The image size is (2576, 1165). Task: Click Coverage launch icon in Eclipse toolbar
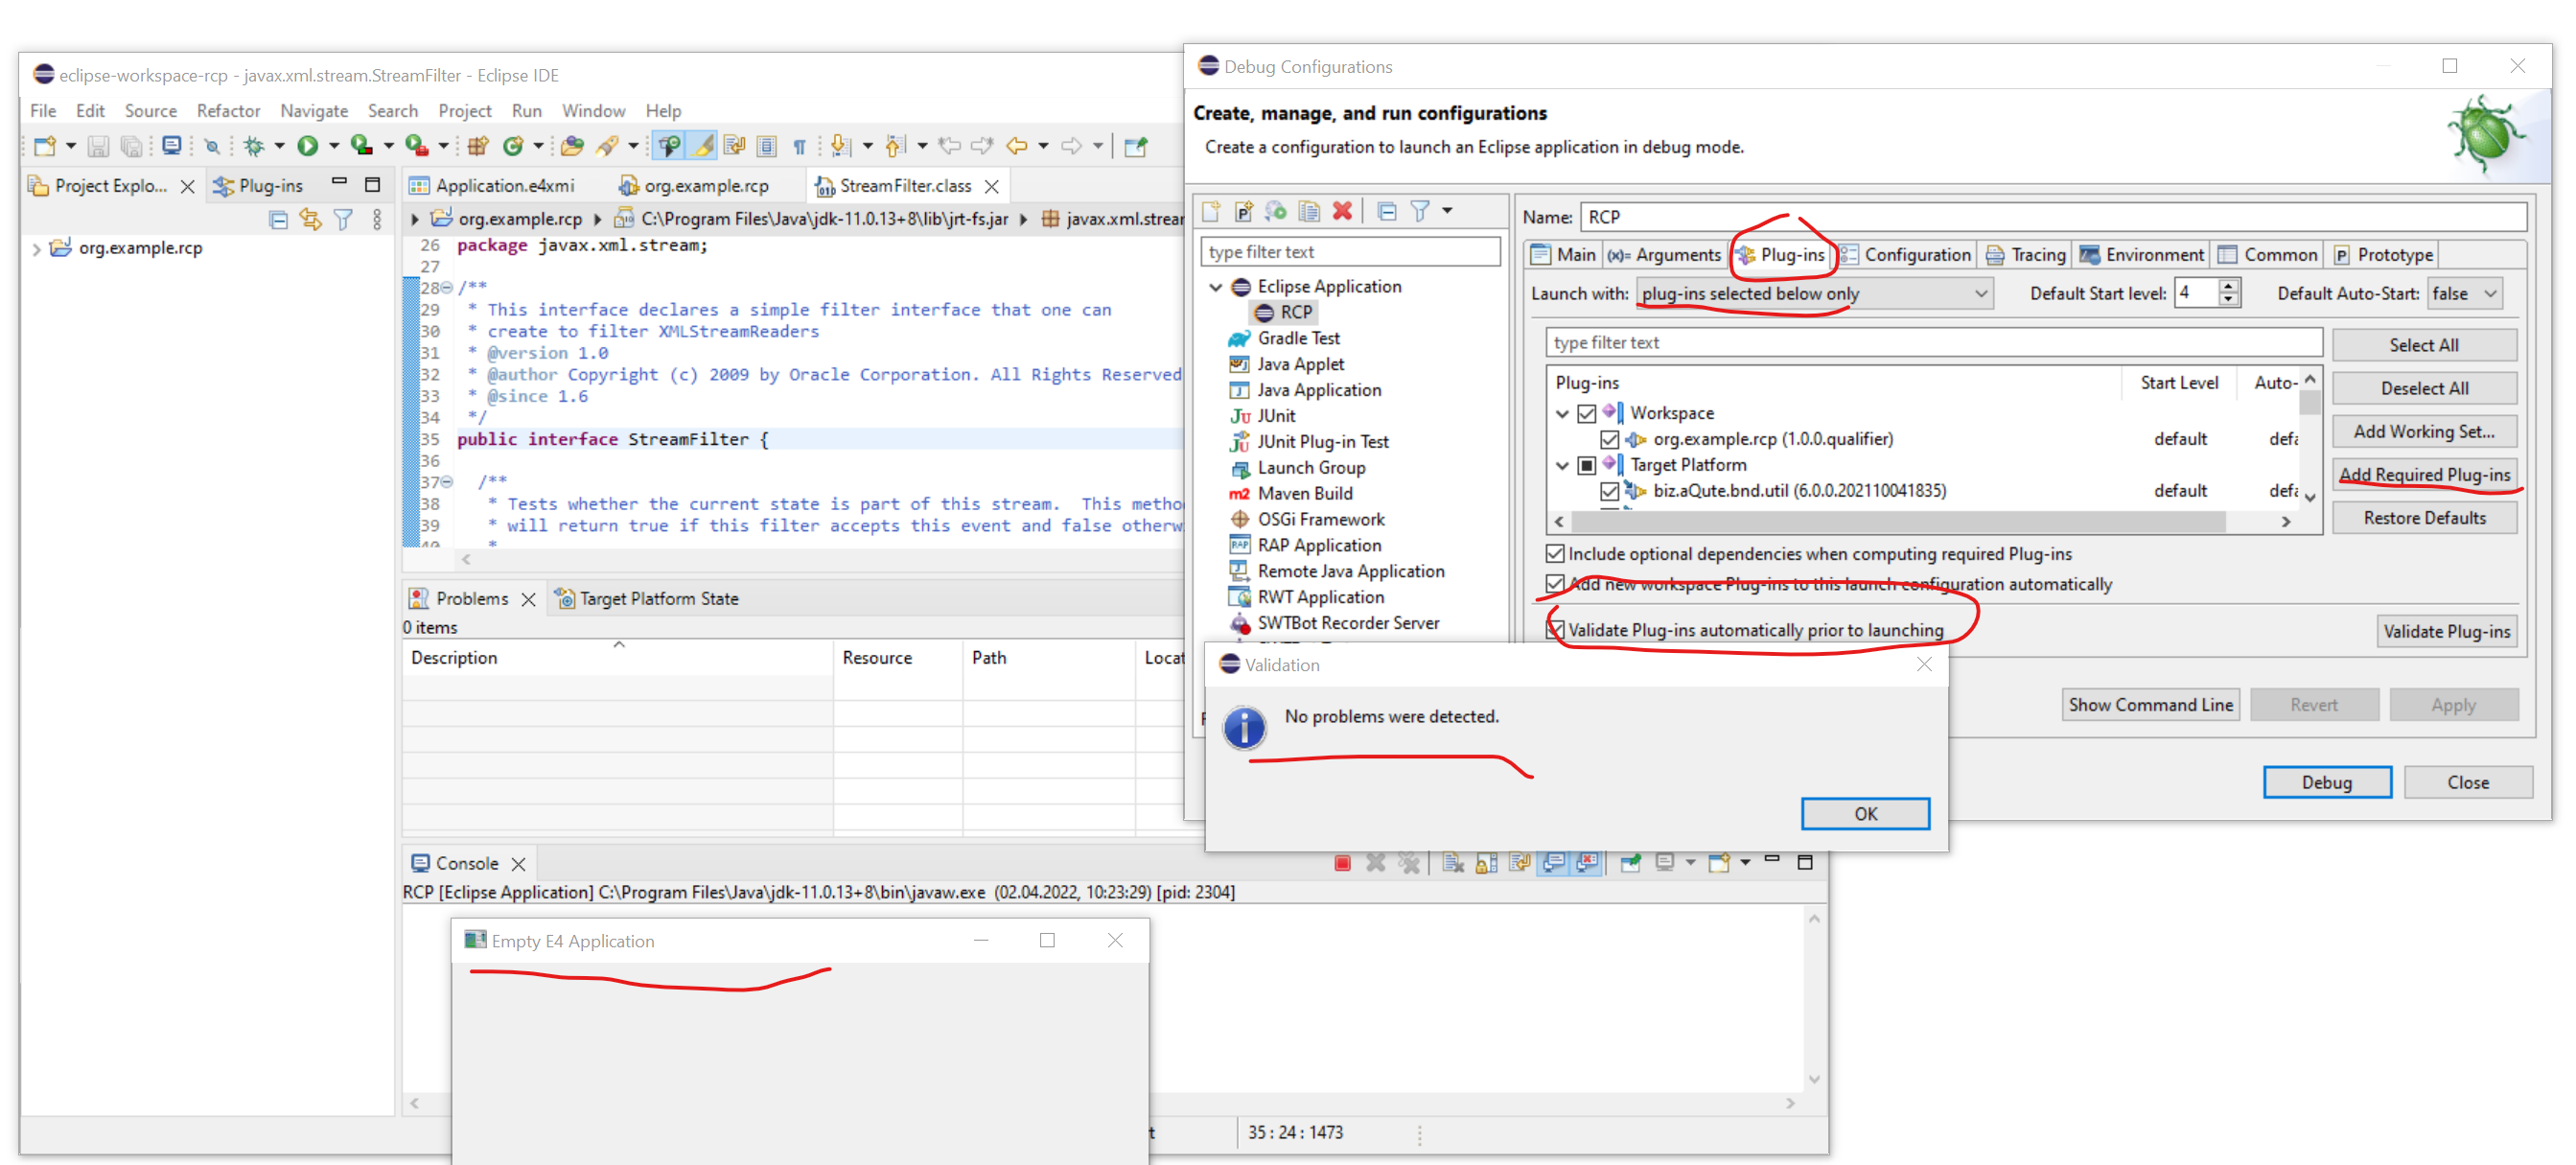362,146
